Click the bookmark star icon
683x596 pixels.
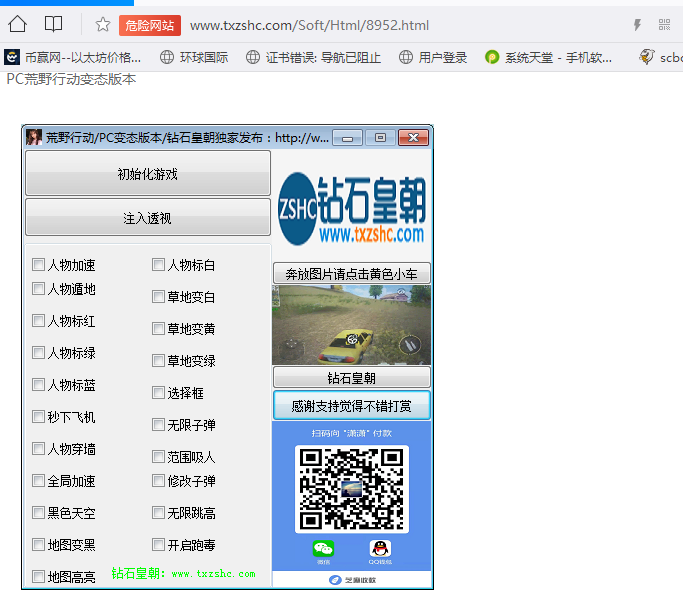coord(103,24)
